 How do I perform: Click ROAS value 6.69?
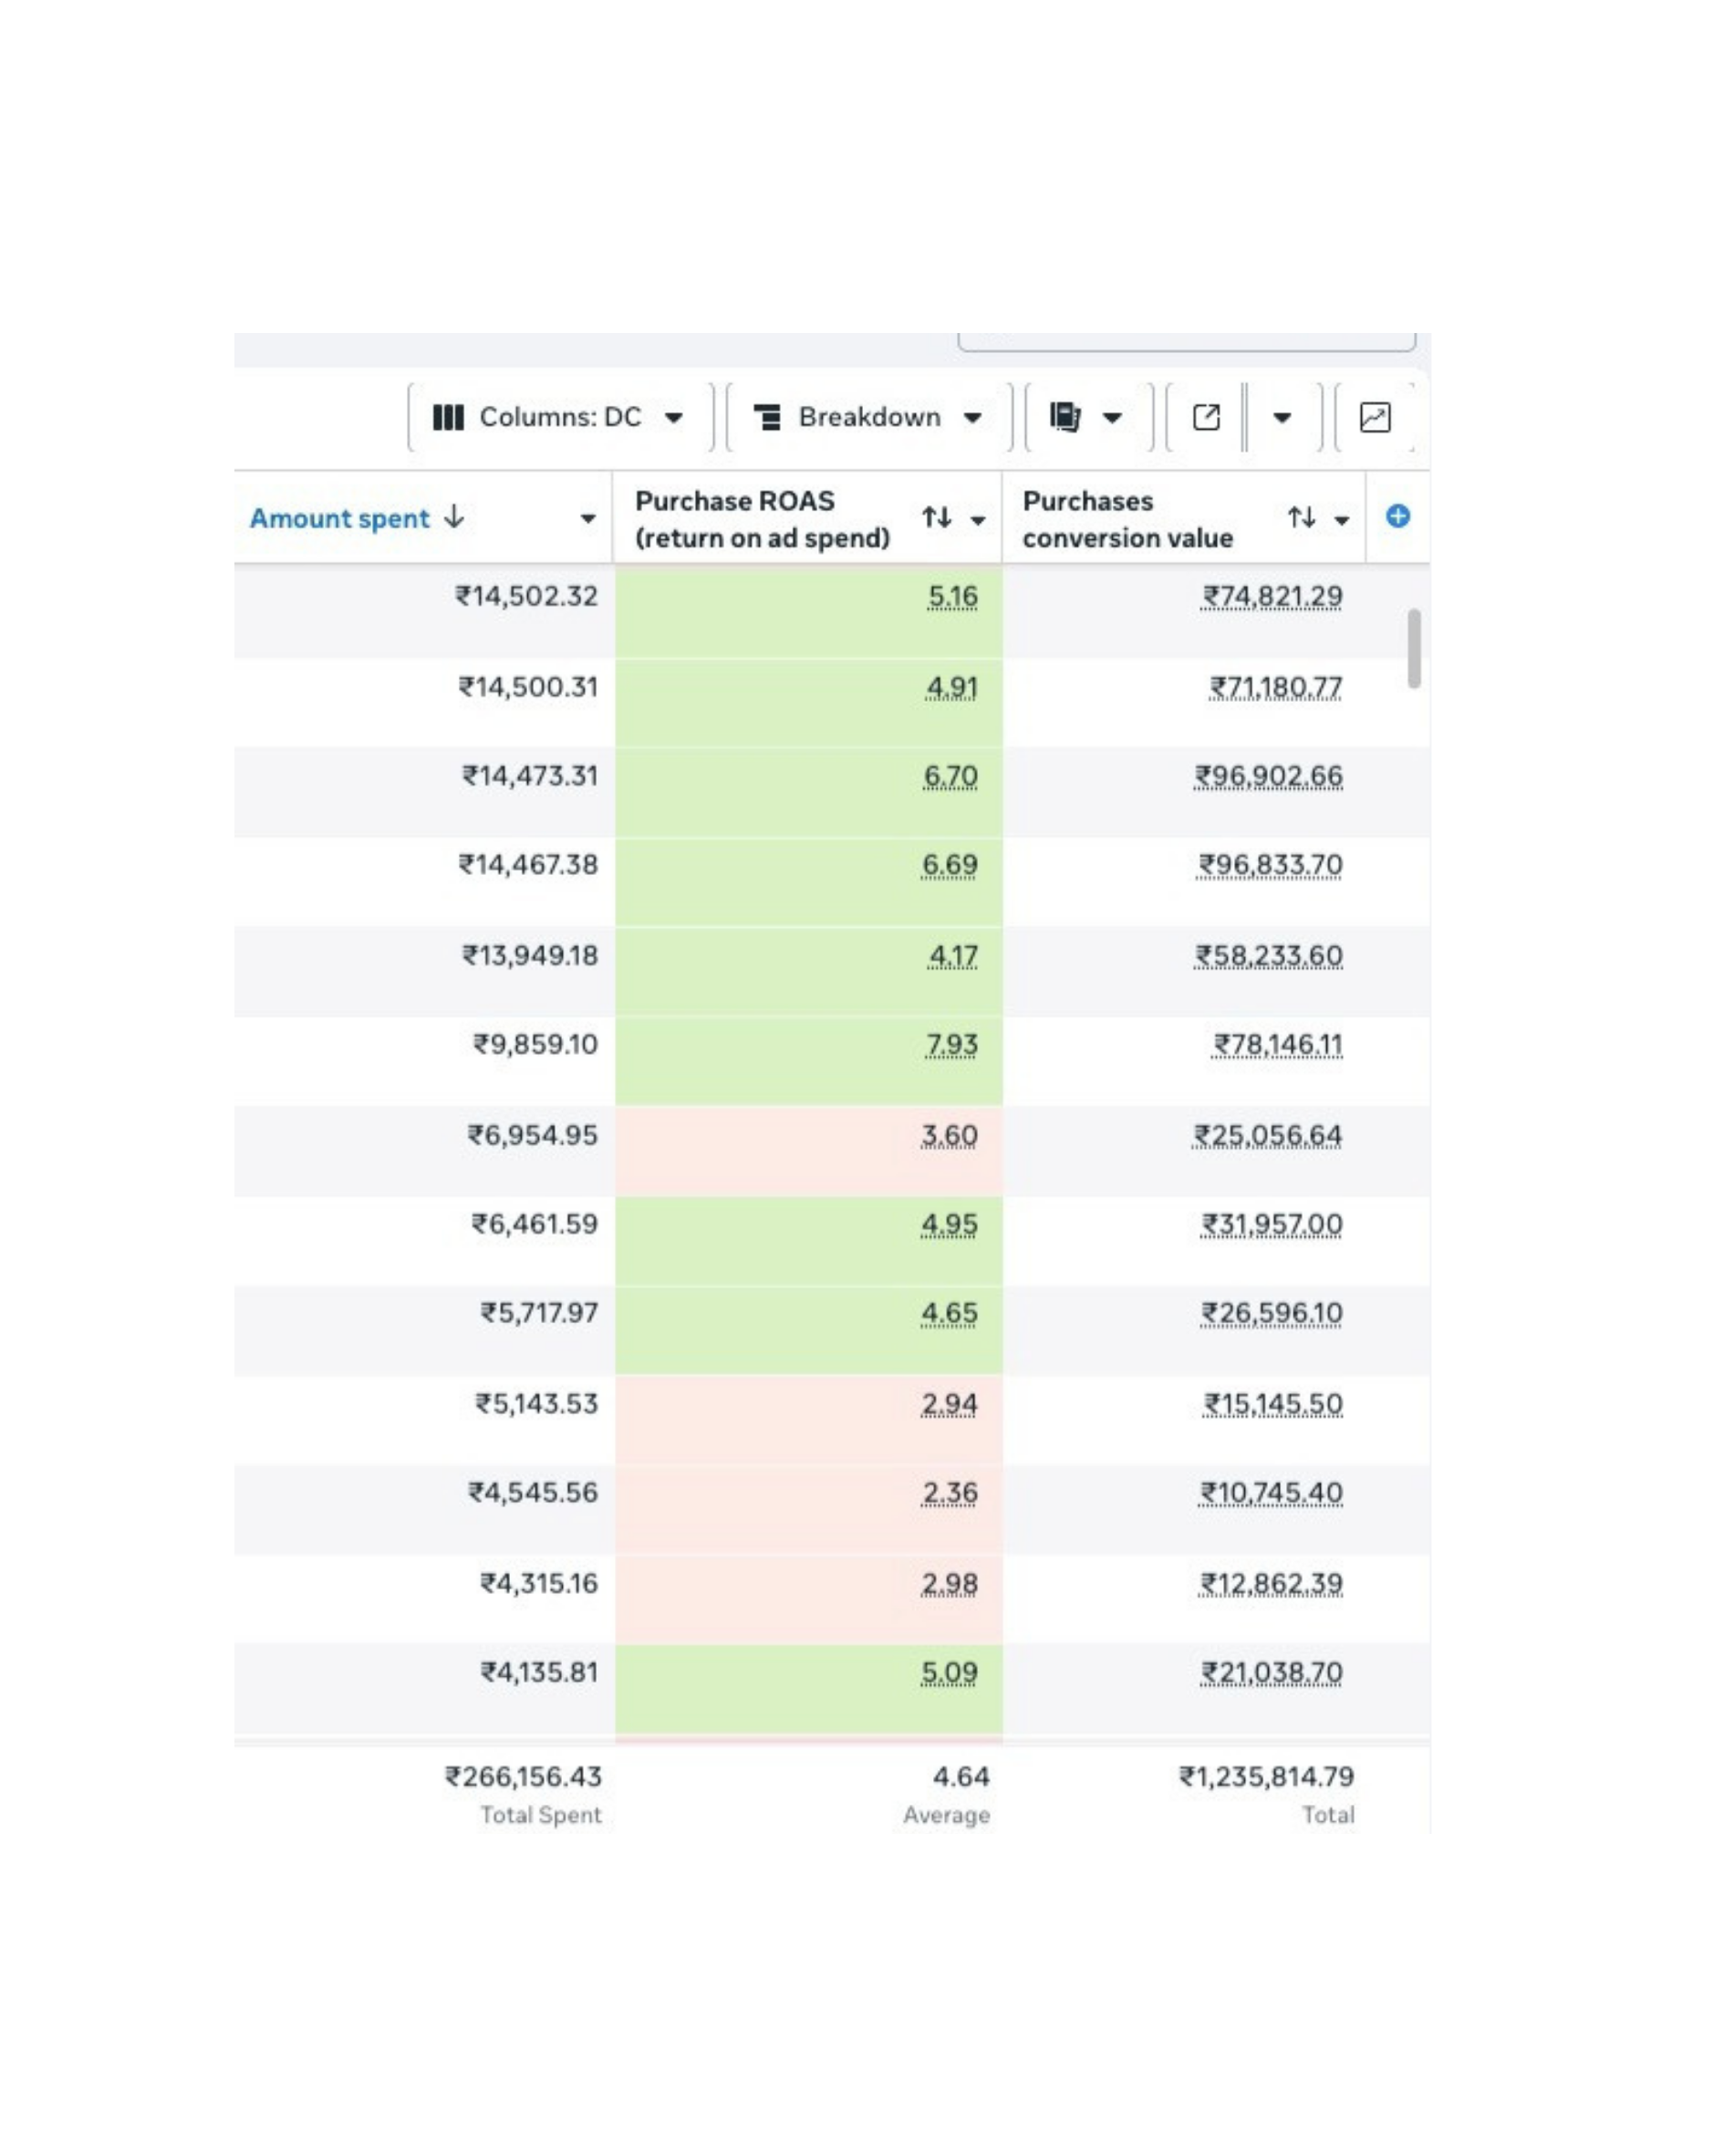pos(950,864)
